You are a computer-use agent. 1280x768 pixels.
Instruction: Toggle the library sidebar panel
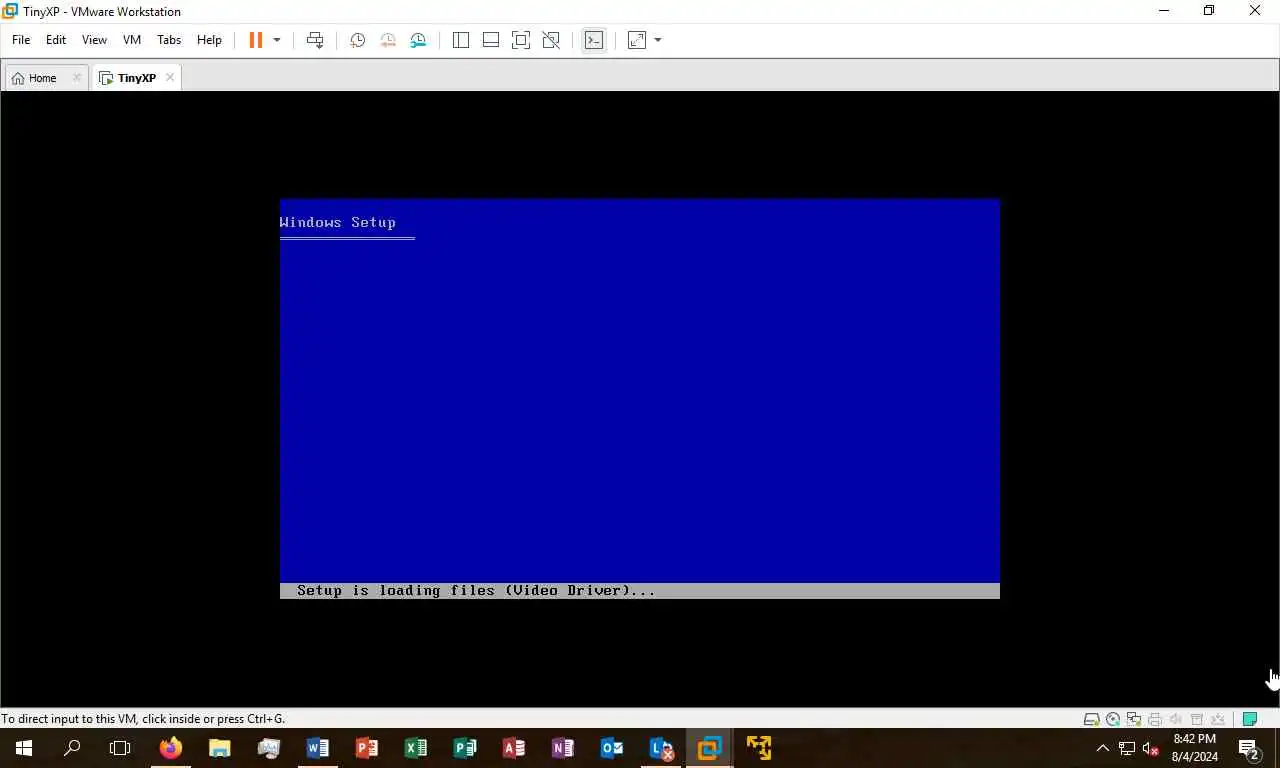461,40
